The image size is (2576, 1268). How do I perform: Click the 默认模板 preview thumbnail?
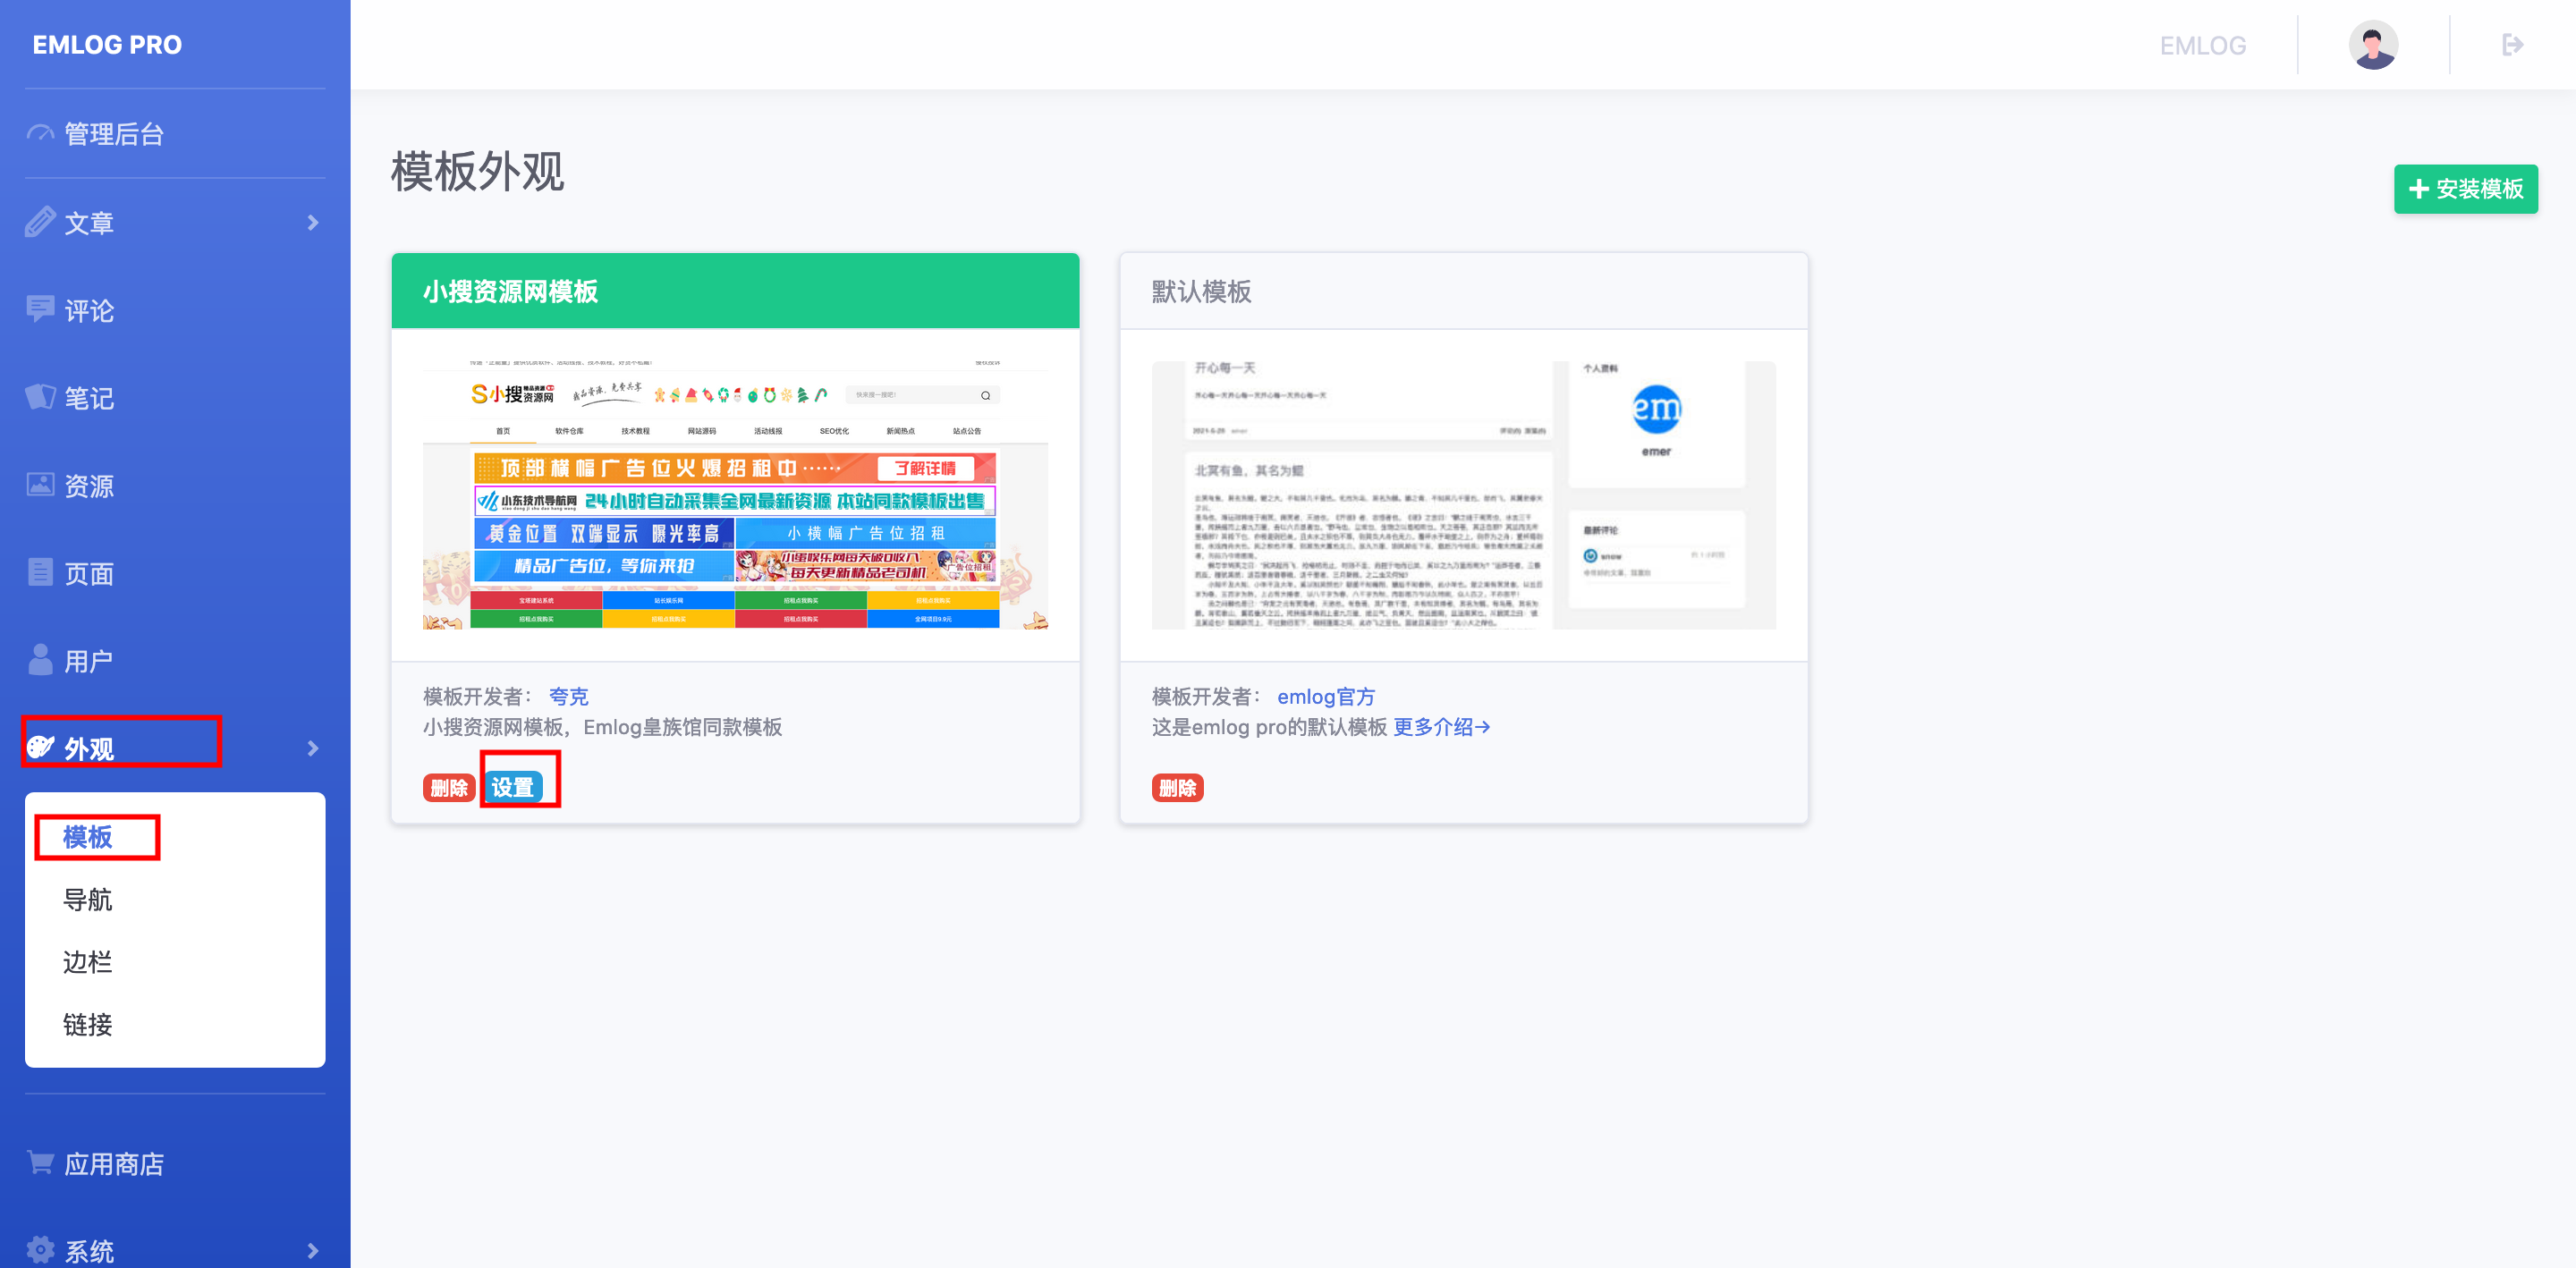pos(1463,494)
